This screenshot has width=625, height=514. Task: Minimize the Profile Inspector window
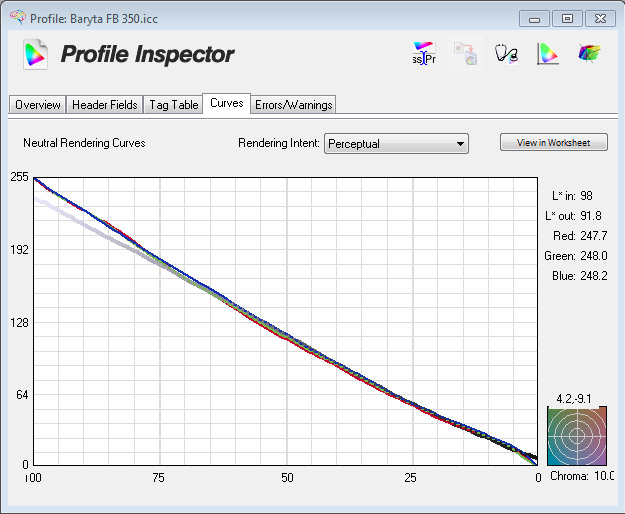pos(534,19)
